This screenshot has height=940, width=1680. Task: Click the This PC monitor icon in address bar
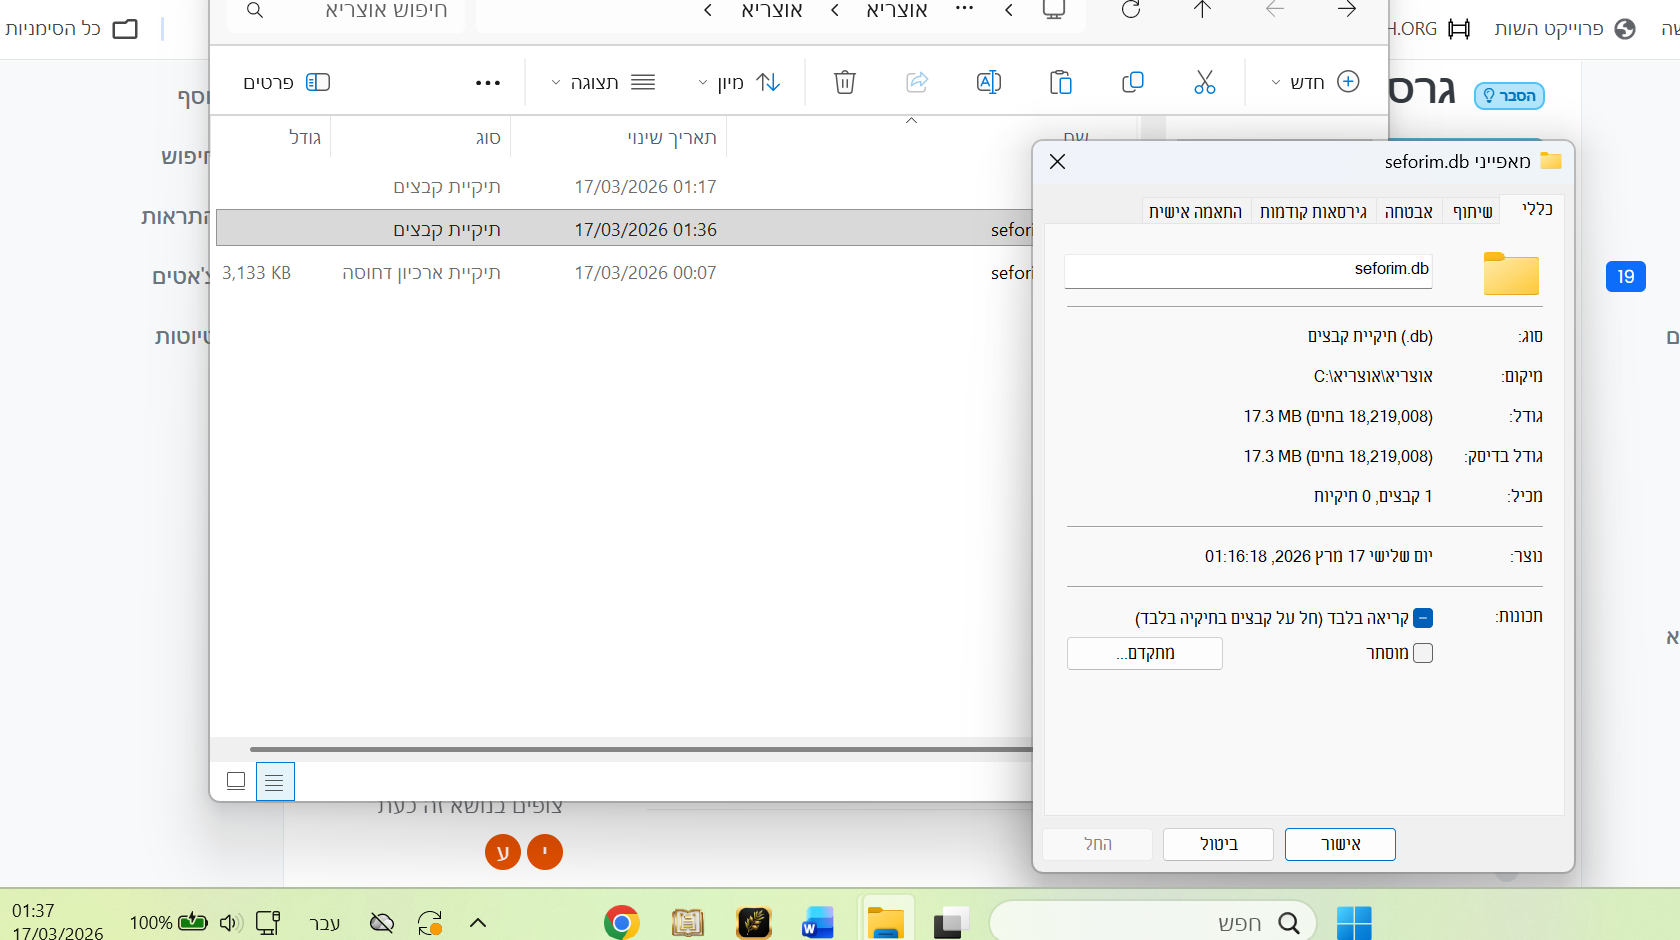[x=1054, y=10]
